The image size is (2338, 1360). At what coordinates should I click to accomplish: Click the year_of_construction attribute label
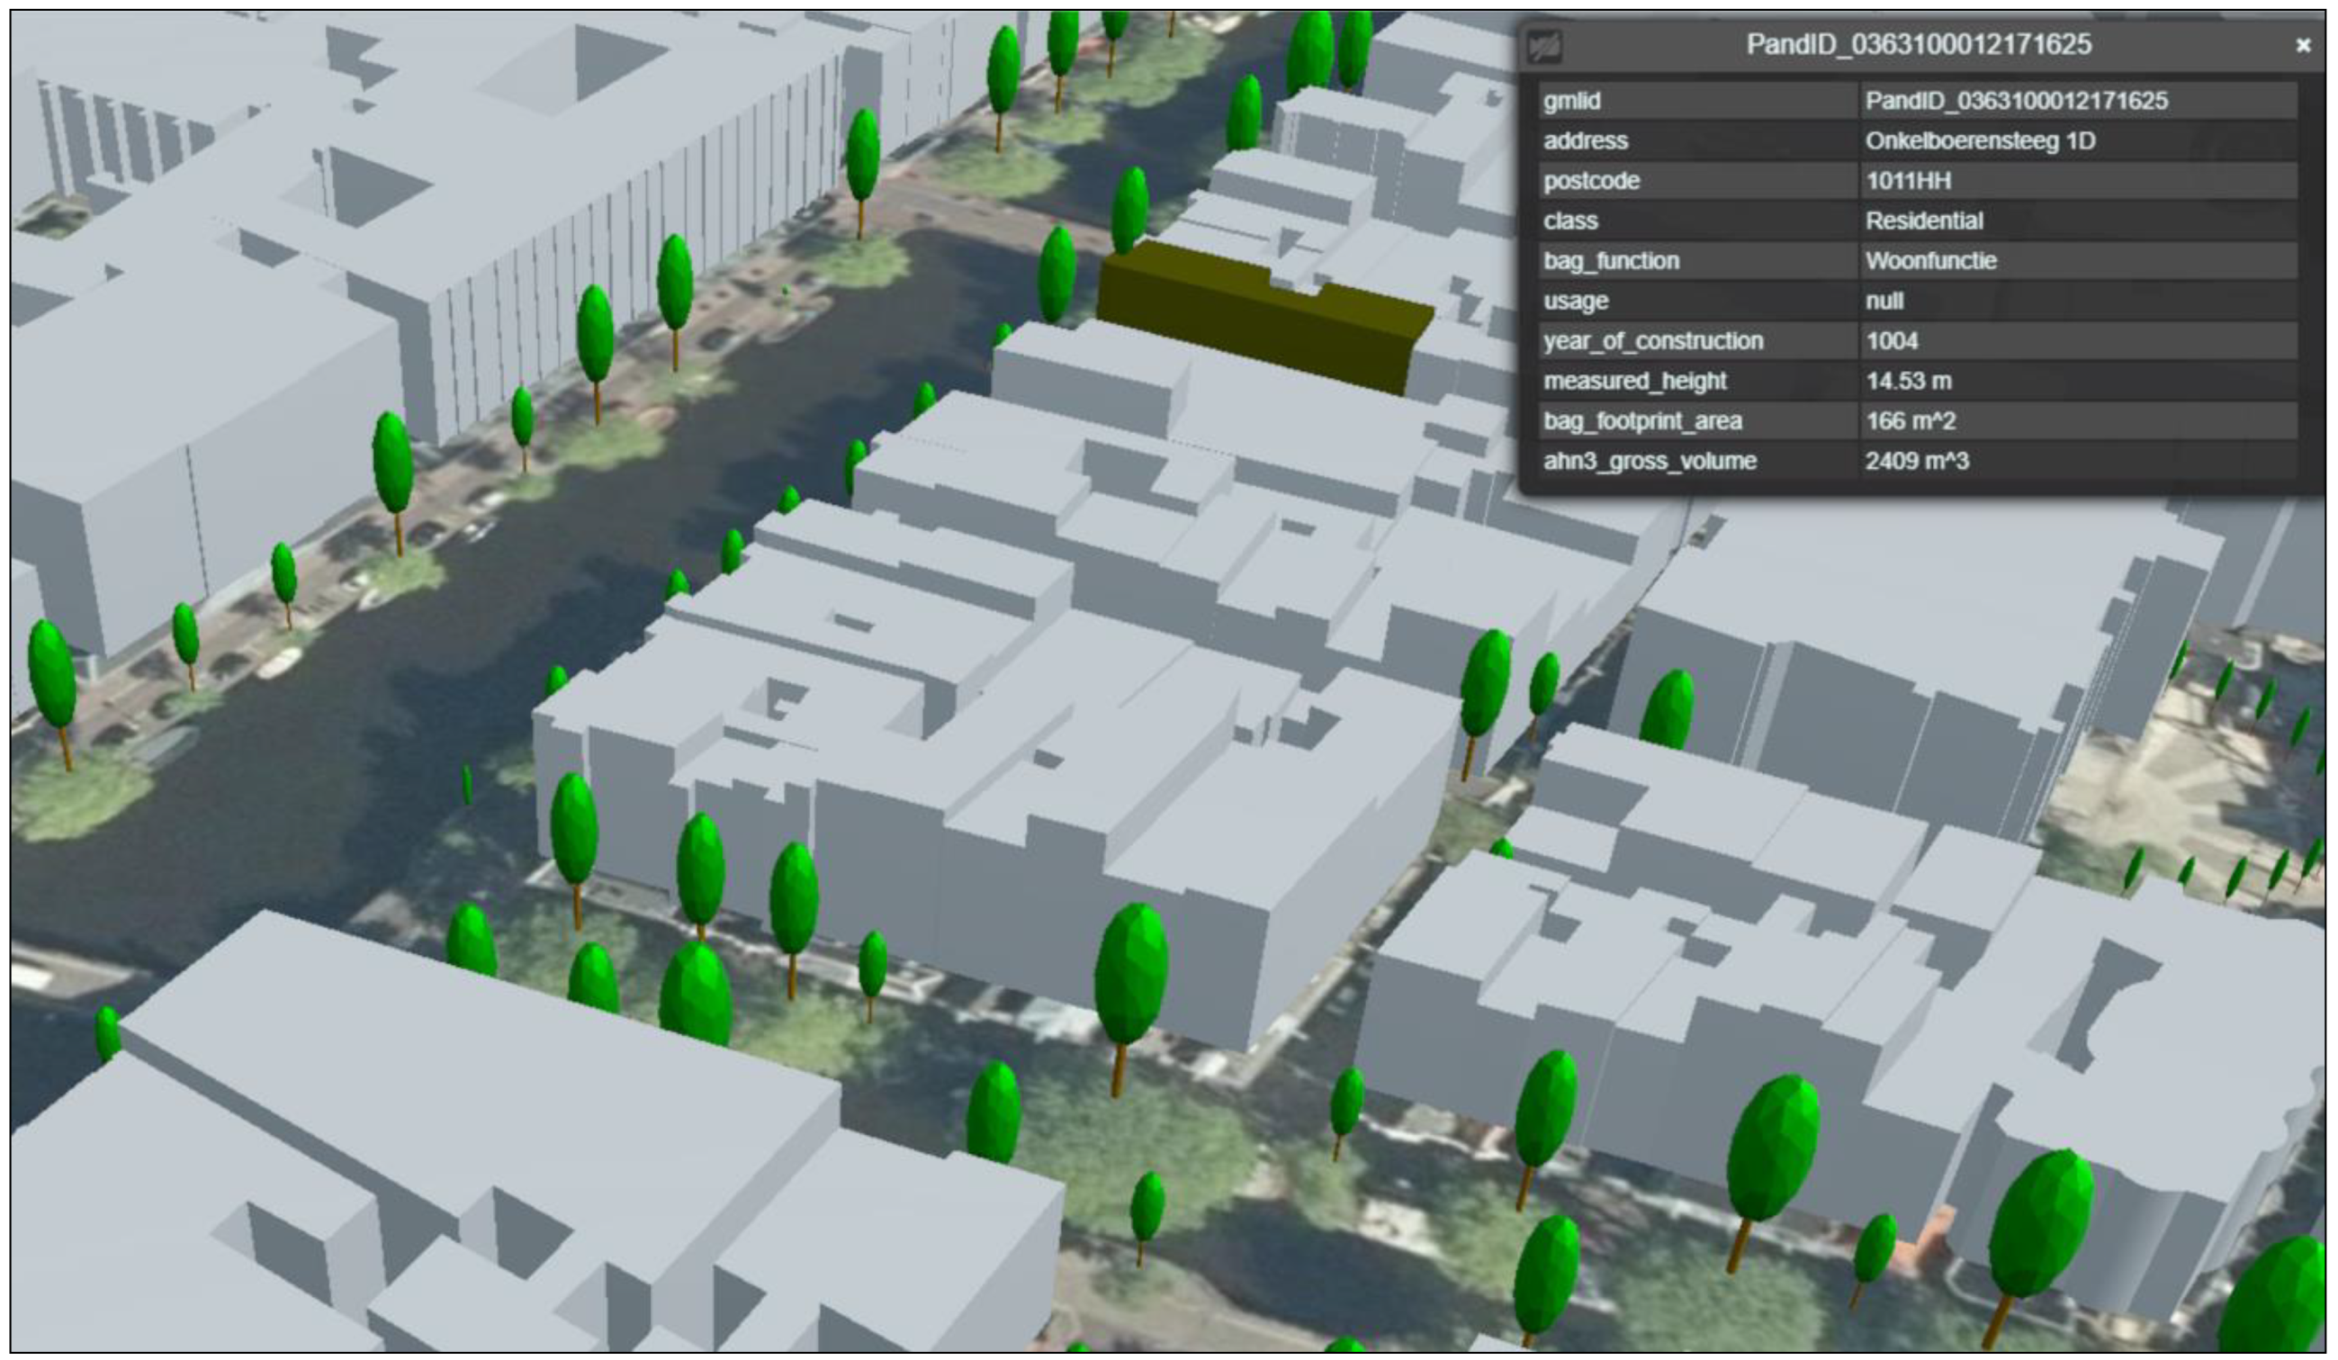(x=1652, y=341)
